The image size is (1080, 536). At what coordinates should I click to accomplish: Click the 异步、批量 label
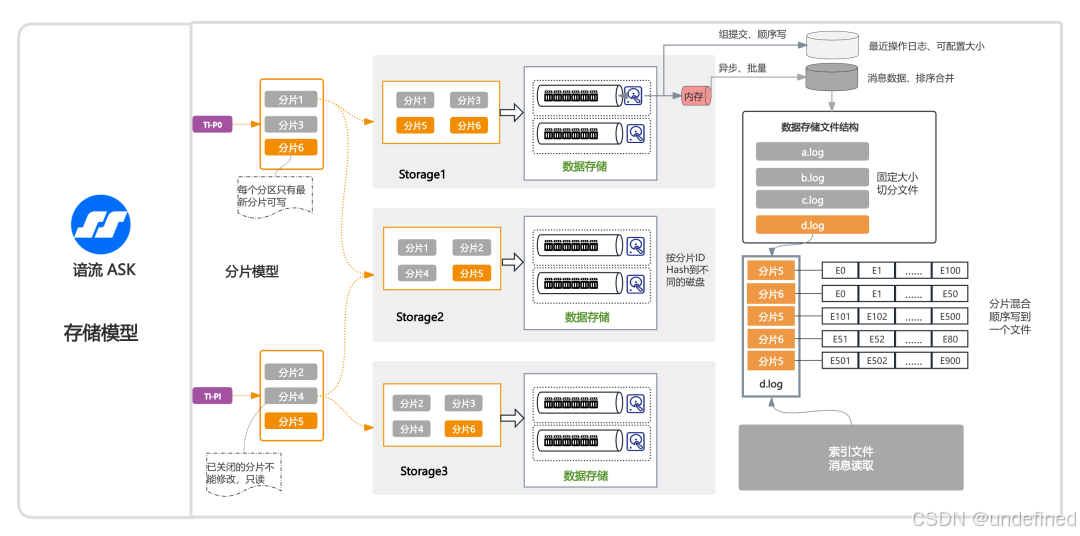point(743,68)
